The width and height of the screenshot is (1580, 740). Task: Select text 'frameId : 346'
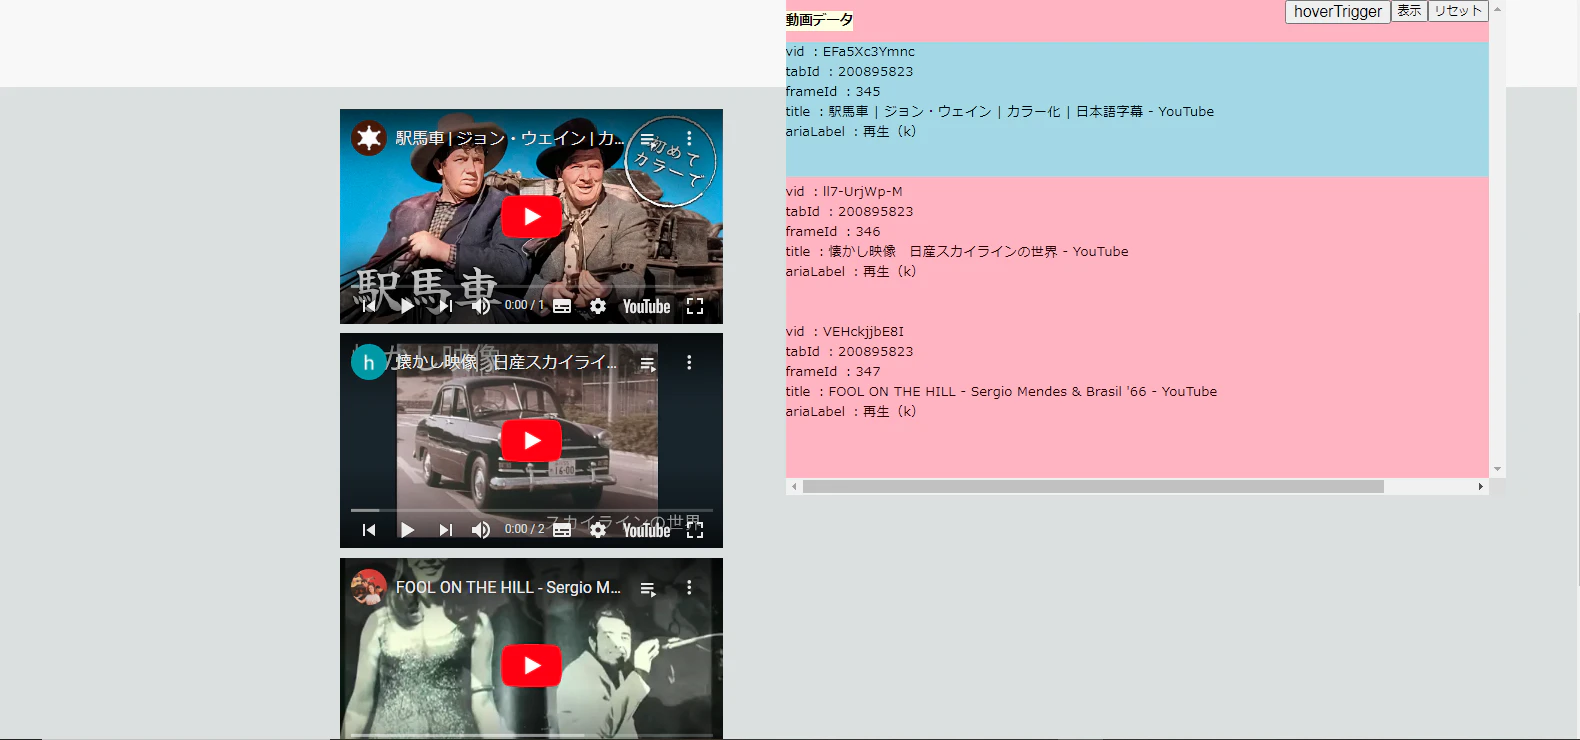coord(833,231)
